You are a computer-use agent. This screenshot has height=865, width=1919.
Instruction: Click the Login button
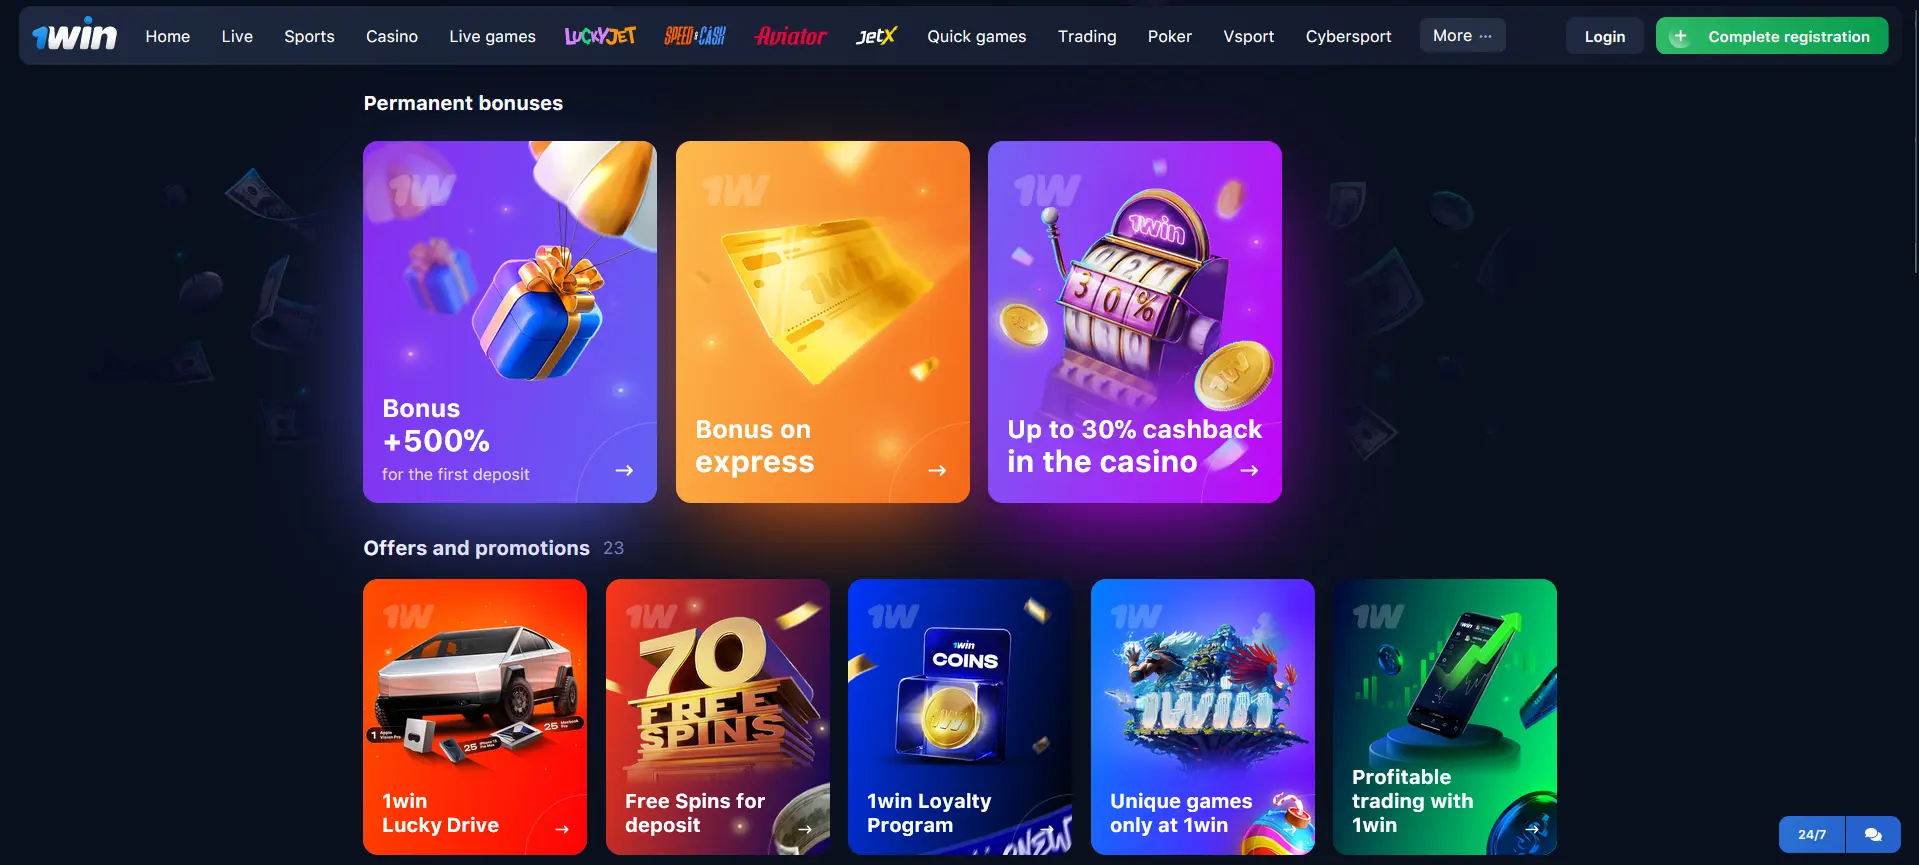coord(1604,36)
